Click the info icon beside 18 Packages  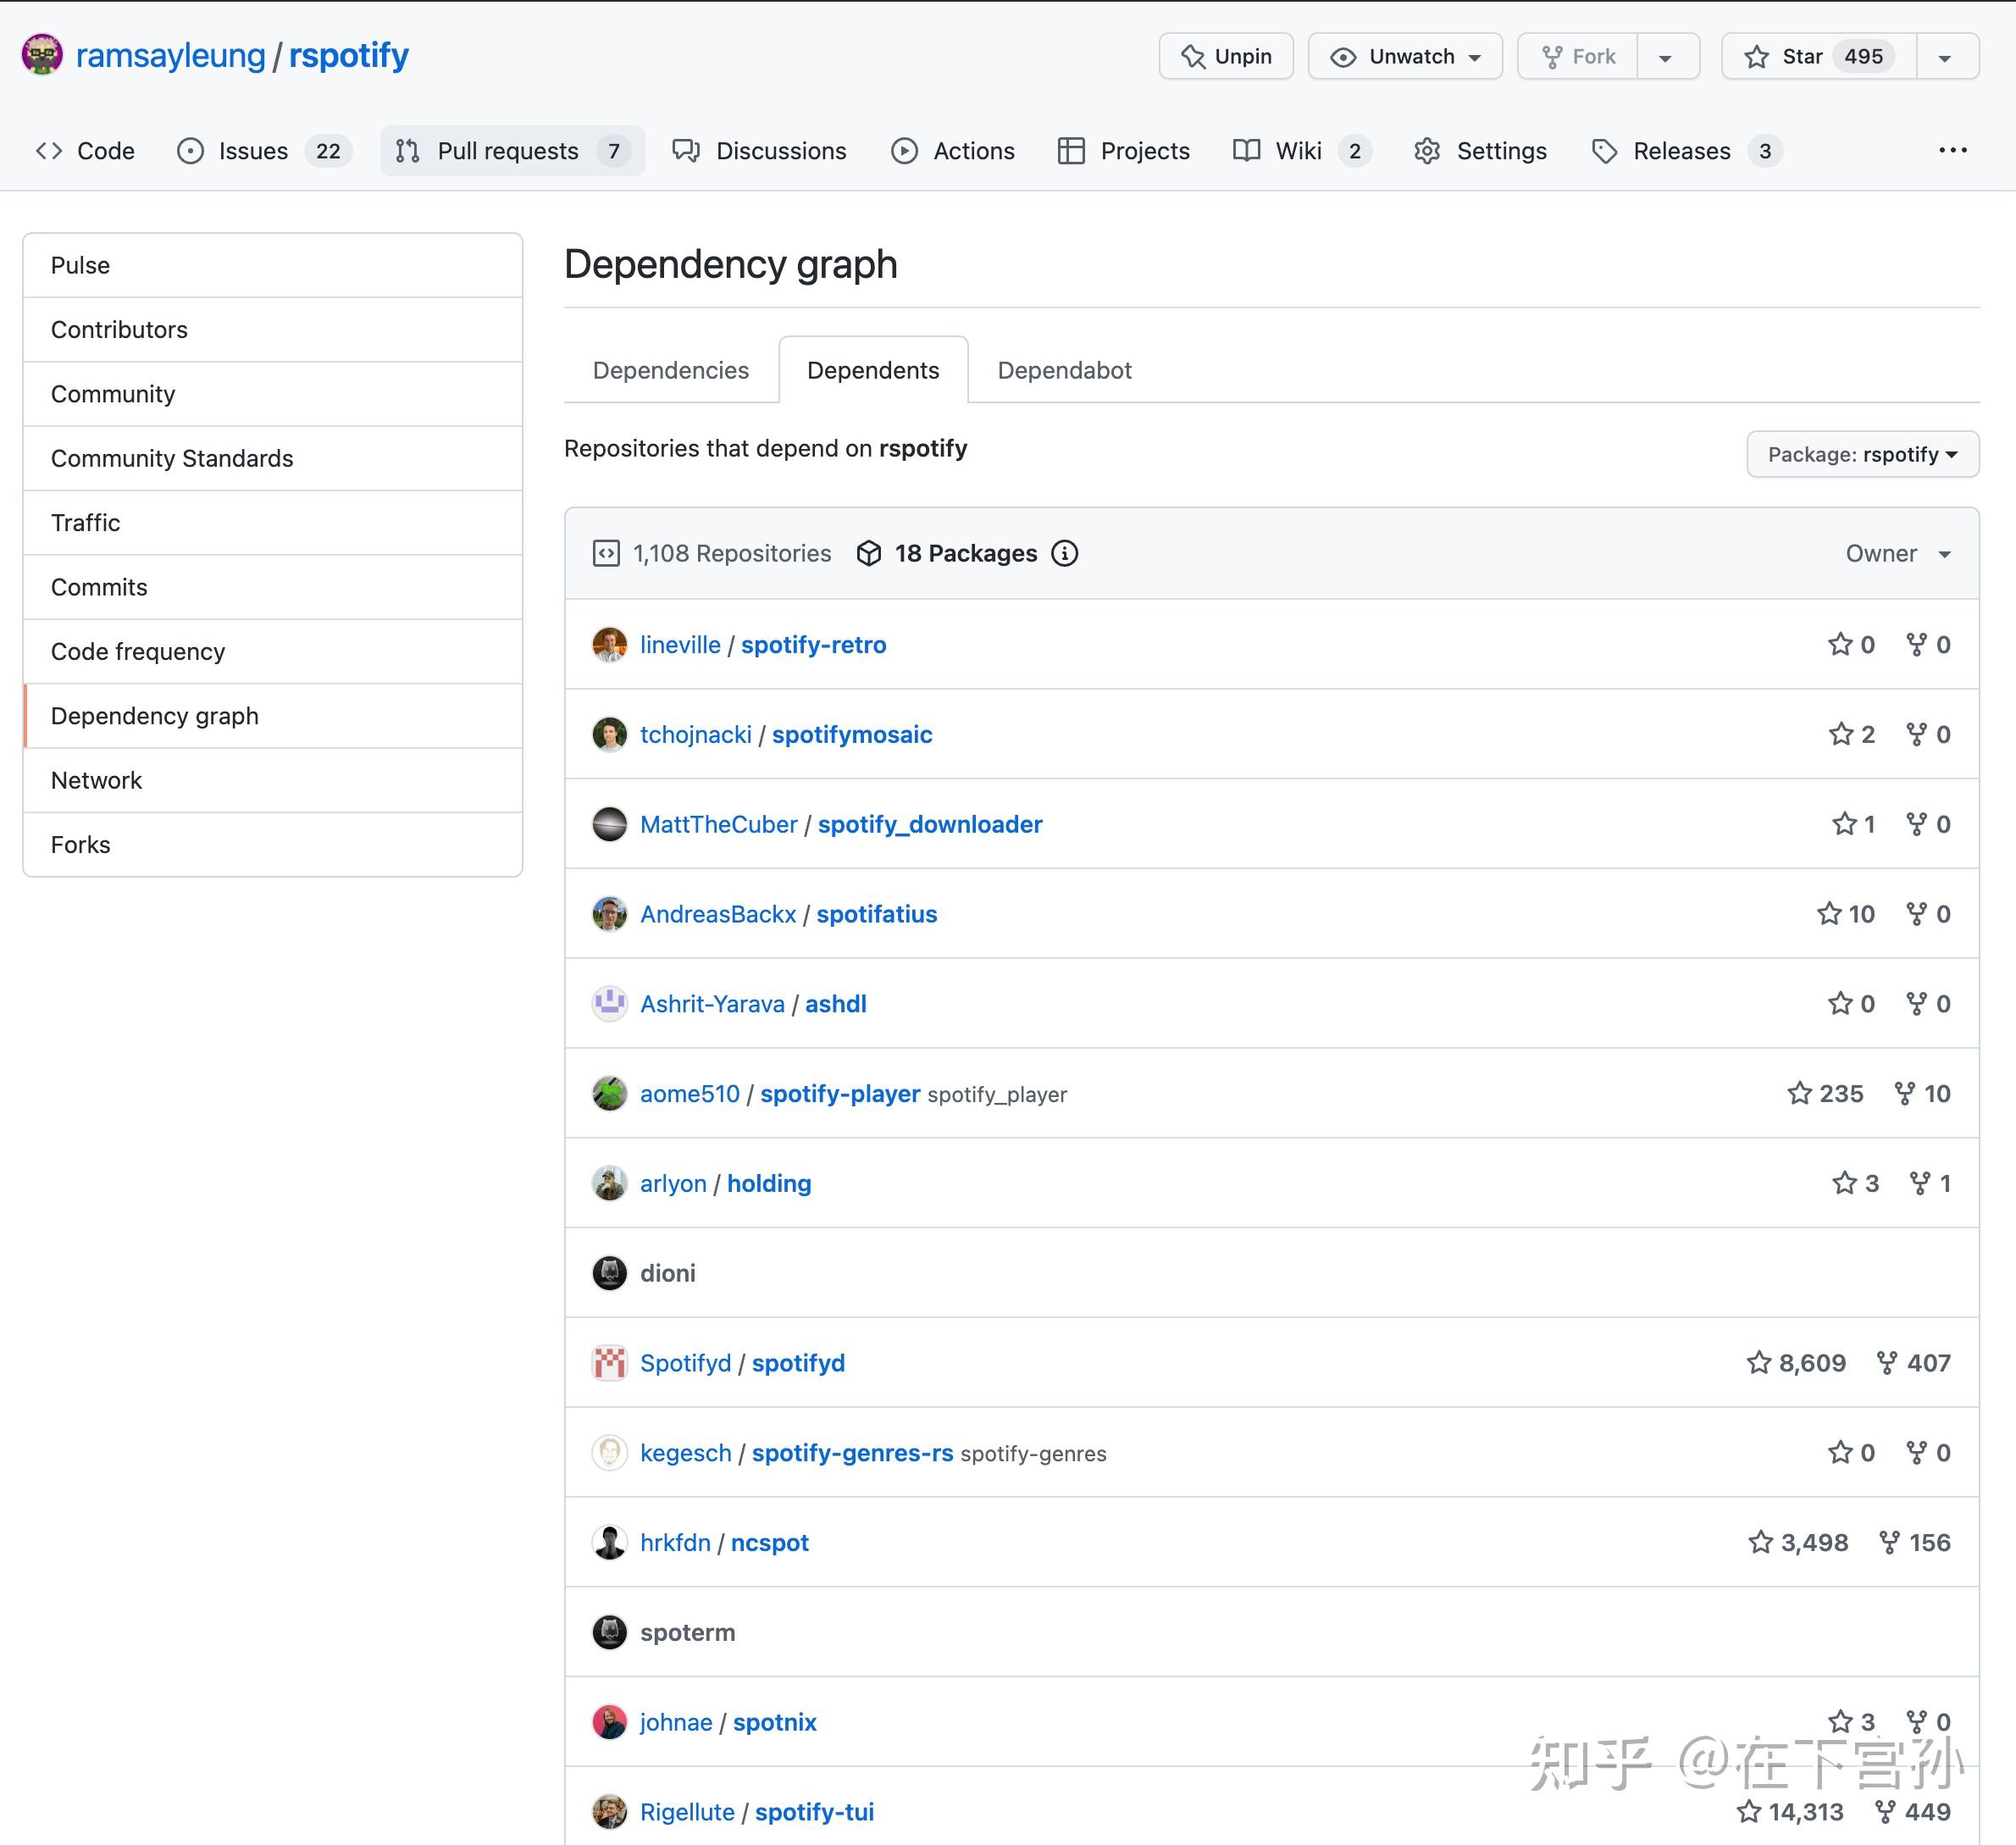tap(1064, 553)
